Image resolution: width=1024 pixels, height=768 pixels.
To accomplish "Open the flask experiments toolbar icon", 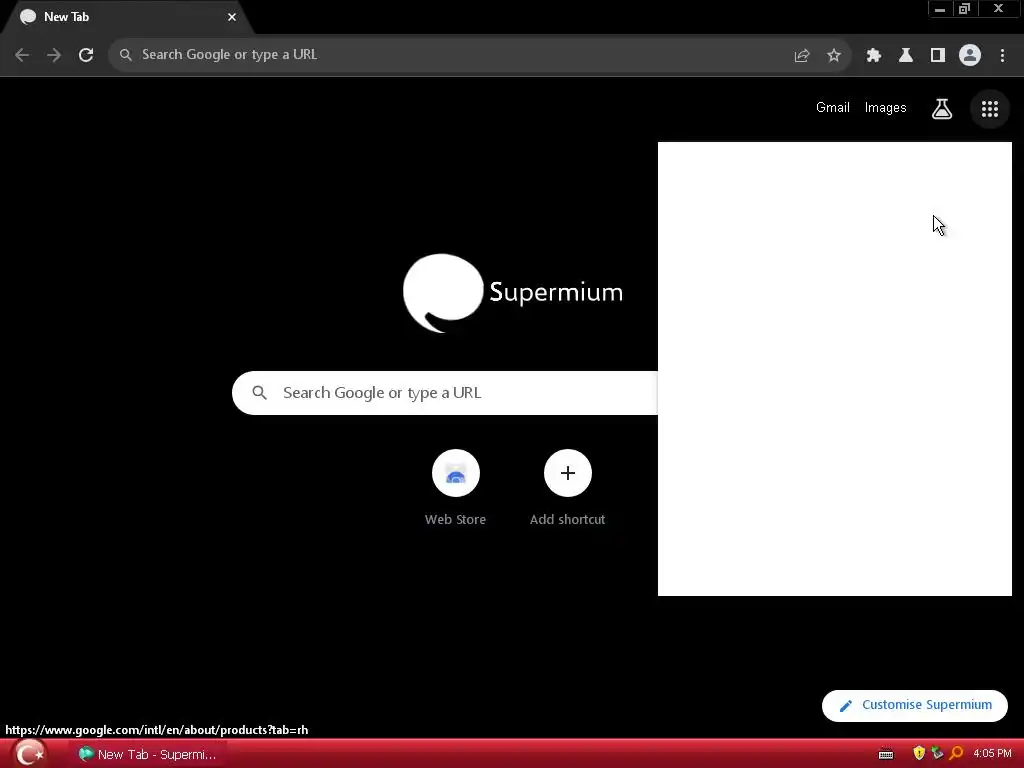I will (905, 56).
